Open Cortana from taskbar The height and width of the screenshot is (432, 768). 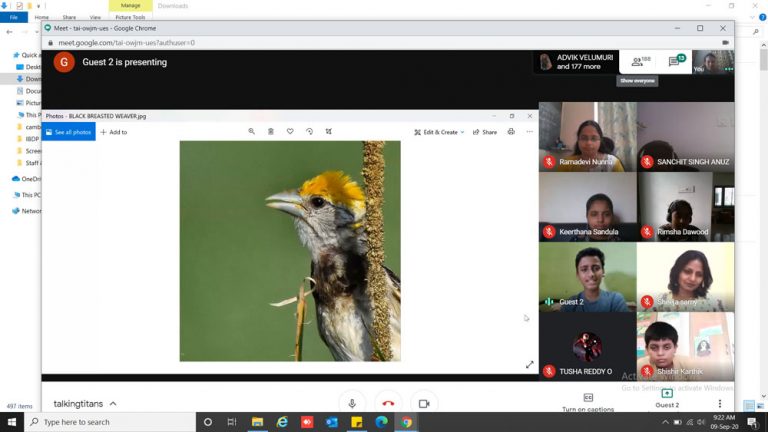coord(208,422)
